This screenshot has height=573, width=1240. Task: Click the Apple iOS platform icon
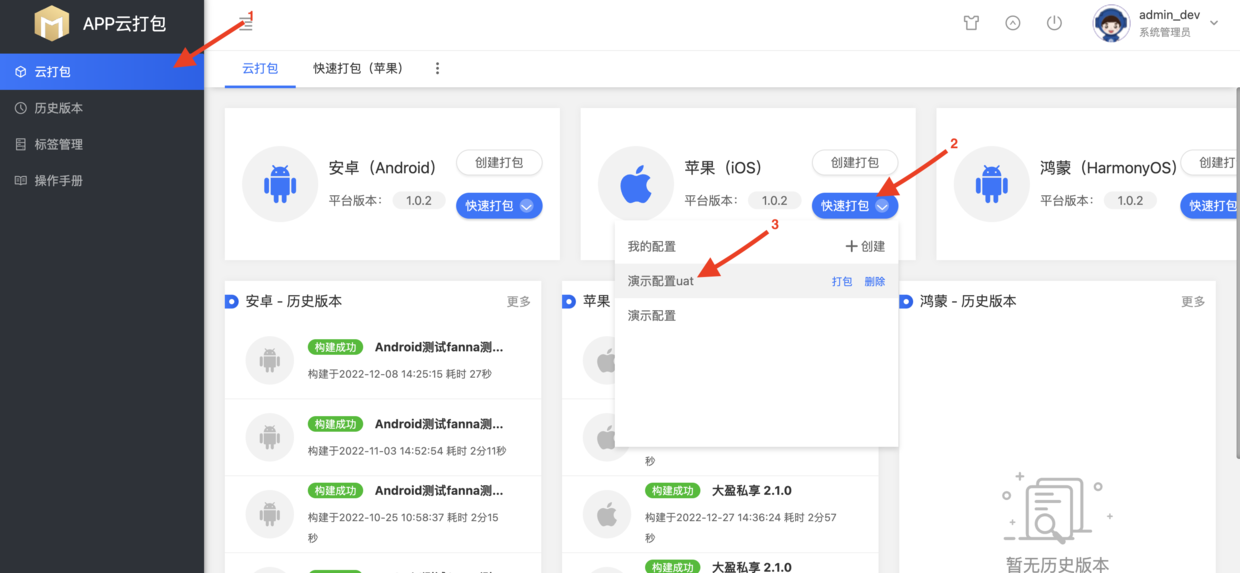(636, 184)
